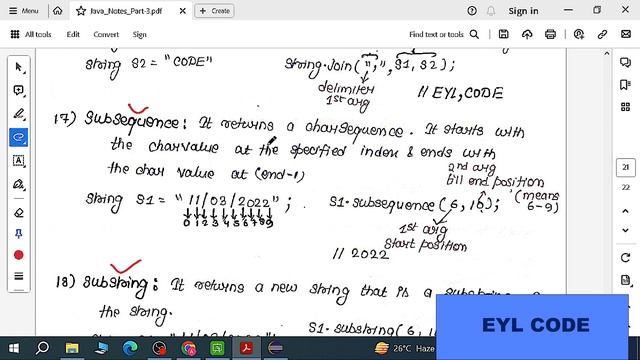Click the Create button
The width and height of the screenshot is (640, 360).
214,11
